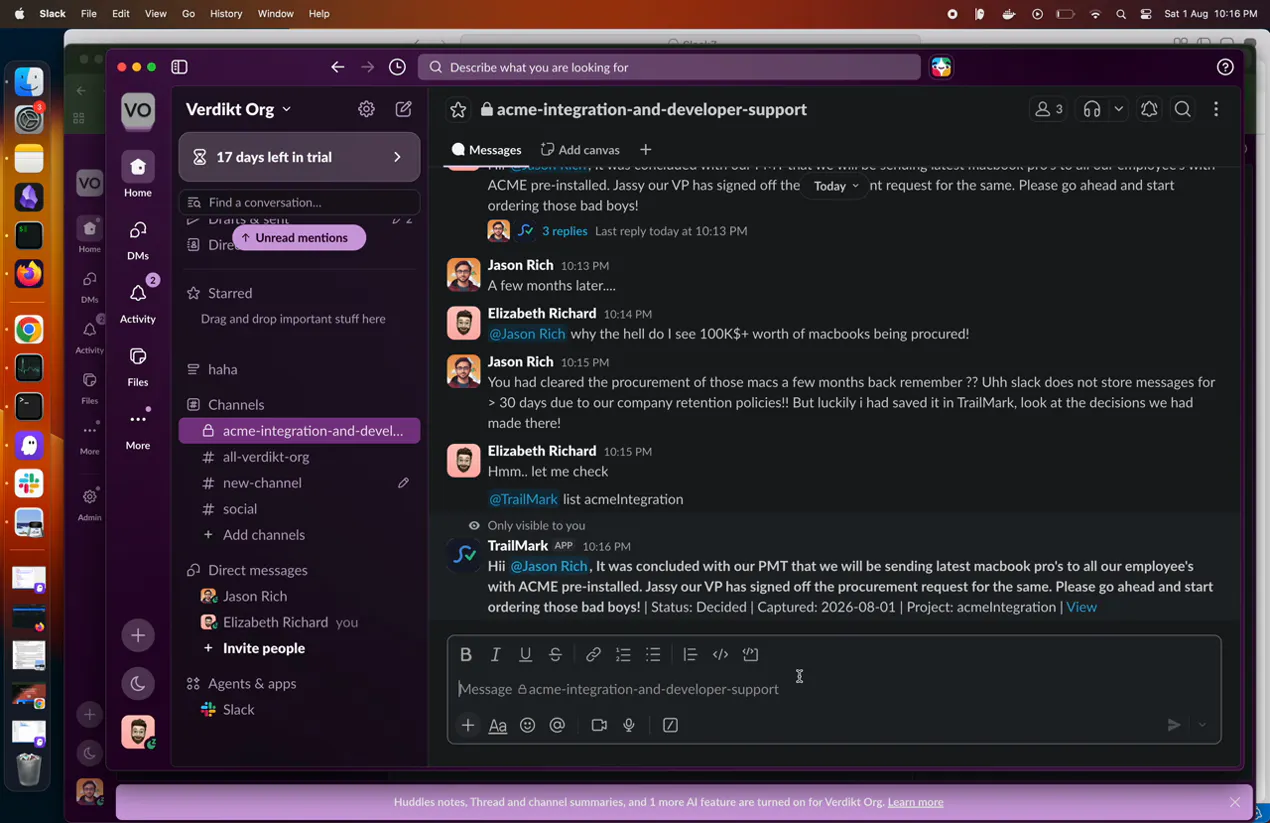The width and height of the screenshot is (1270, 823).
Task: Open the Home tab in rail
Action: click(138, 175)
